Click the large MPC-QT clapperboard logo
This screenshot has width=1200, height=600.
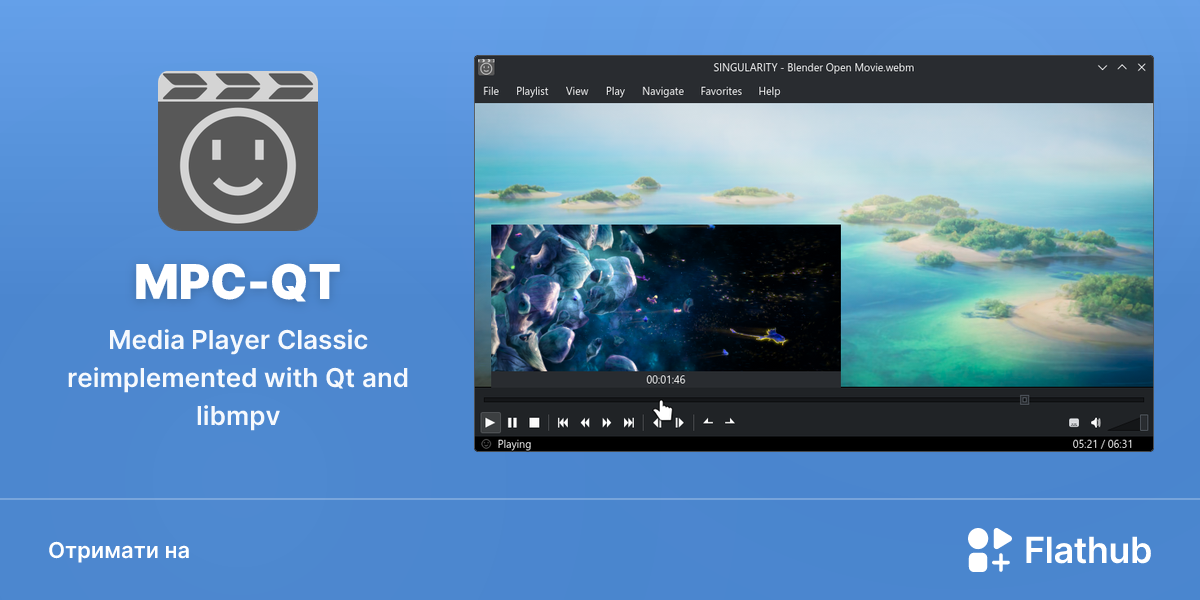(x=238, y=151)
